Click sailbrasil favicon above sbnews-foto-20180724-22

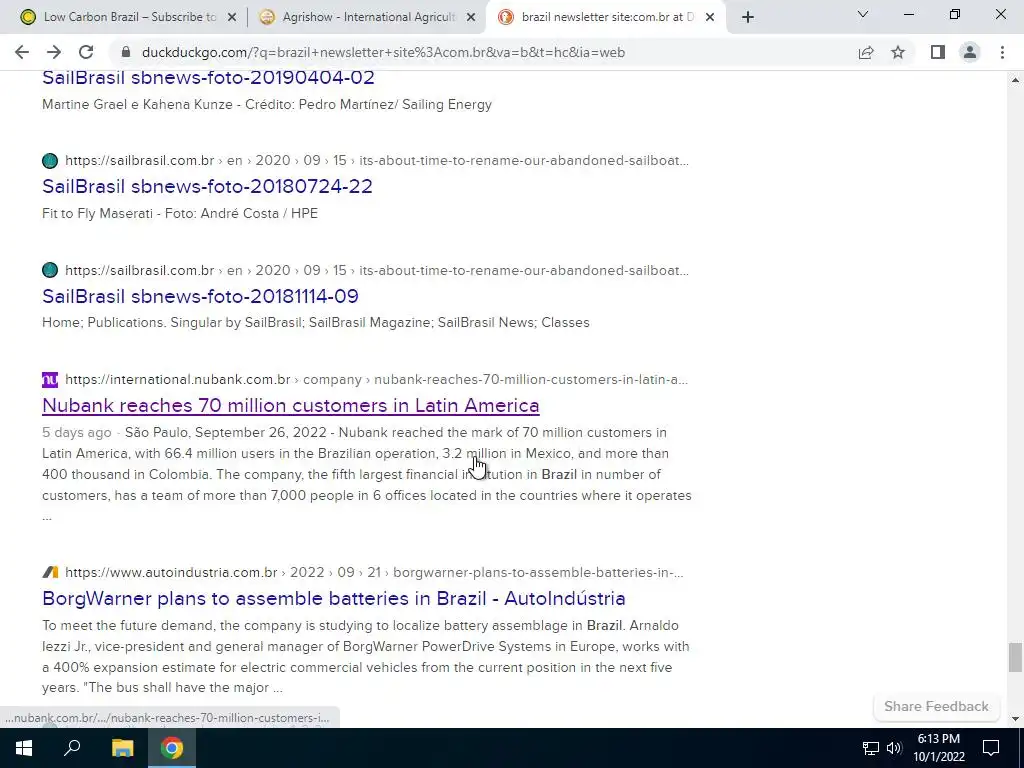pos(50,161)
